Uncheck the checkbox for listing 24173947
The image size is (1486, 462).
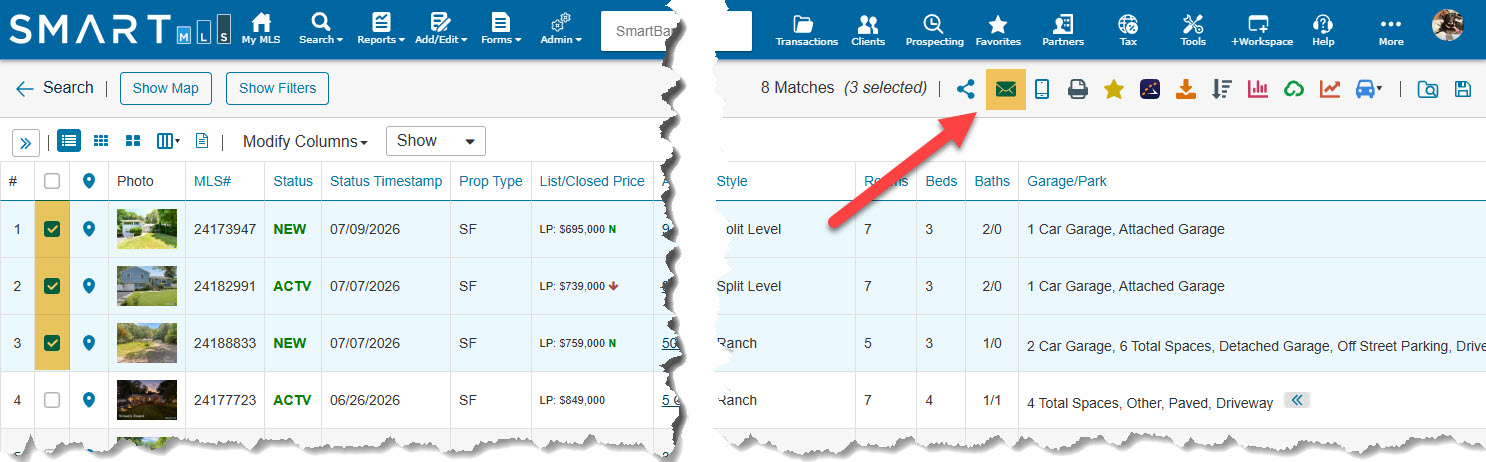coord(52,229)
